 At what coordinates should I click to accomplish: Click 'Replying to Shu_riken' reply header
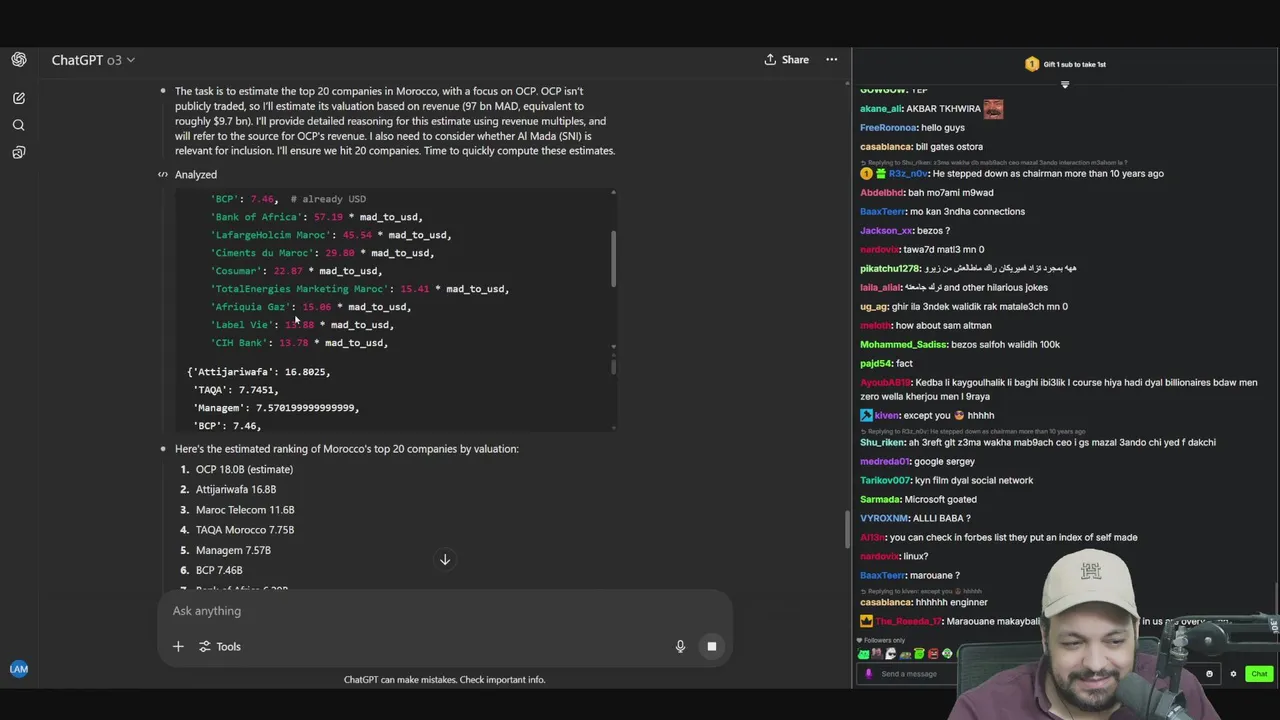[993, 163]
